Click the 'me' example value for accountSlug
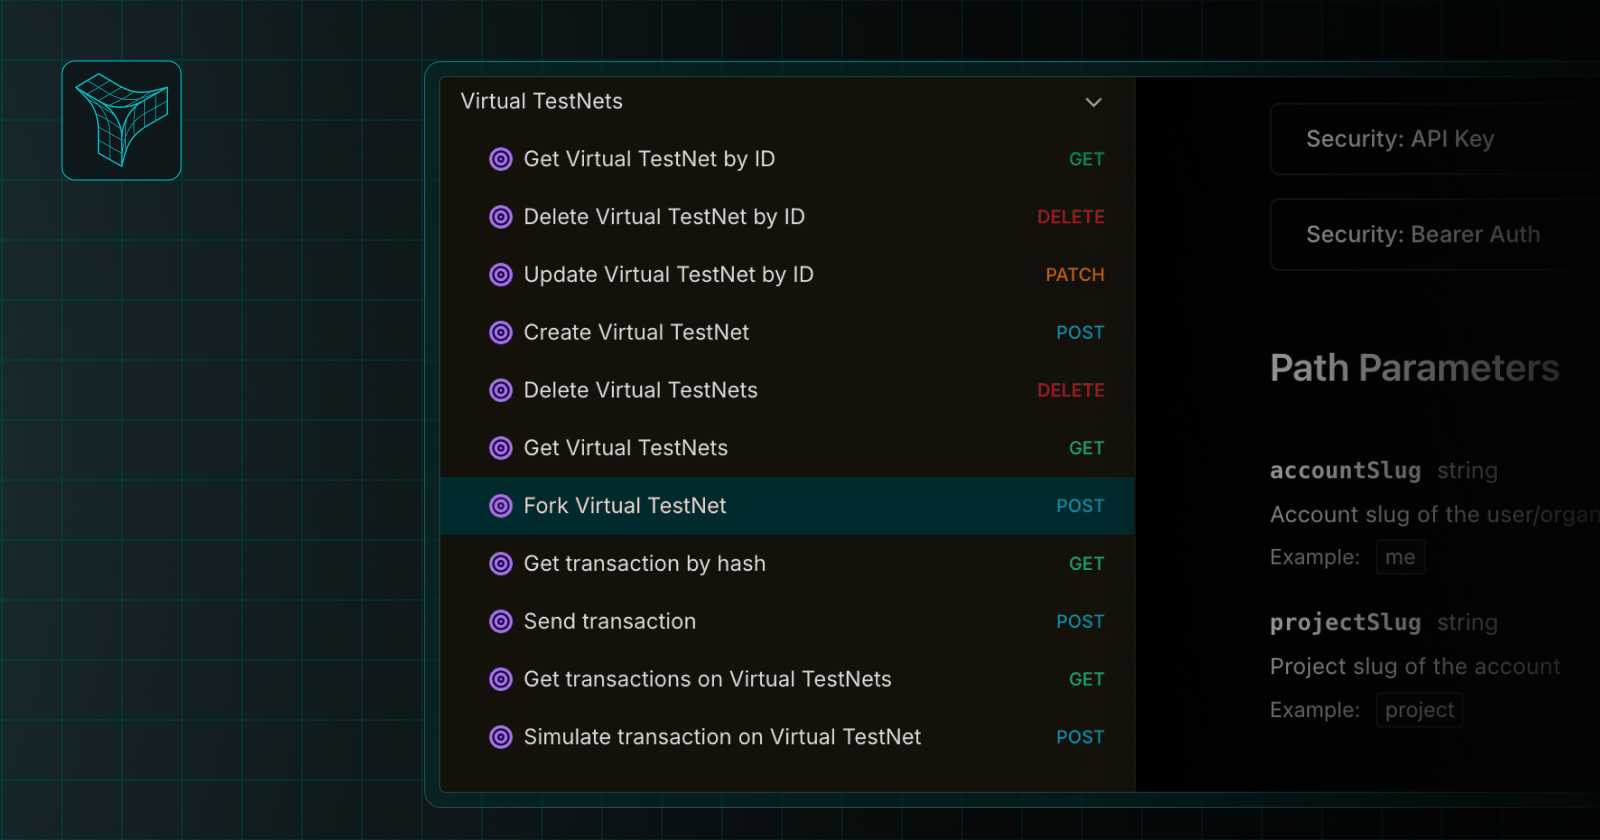Image resolution: width=1600 pixels, height=840 pixels. tap(1399, 557)
